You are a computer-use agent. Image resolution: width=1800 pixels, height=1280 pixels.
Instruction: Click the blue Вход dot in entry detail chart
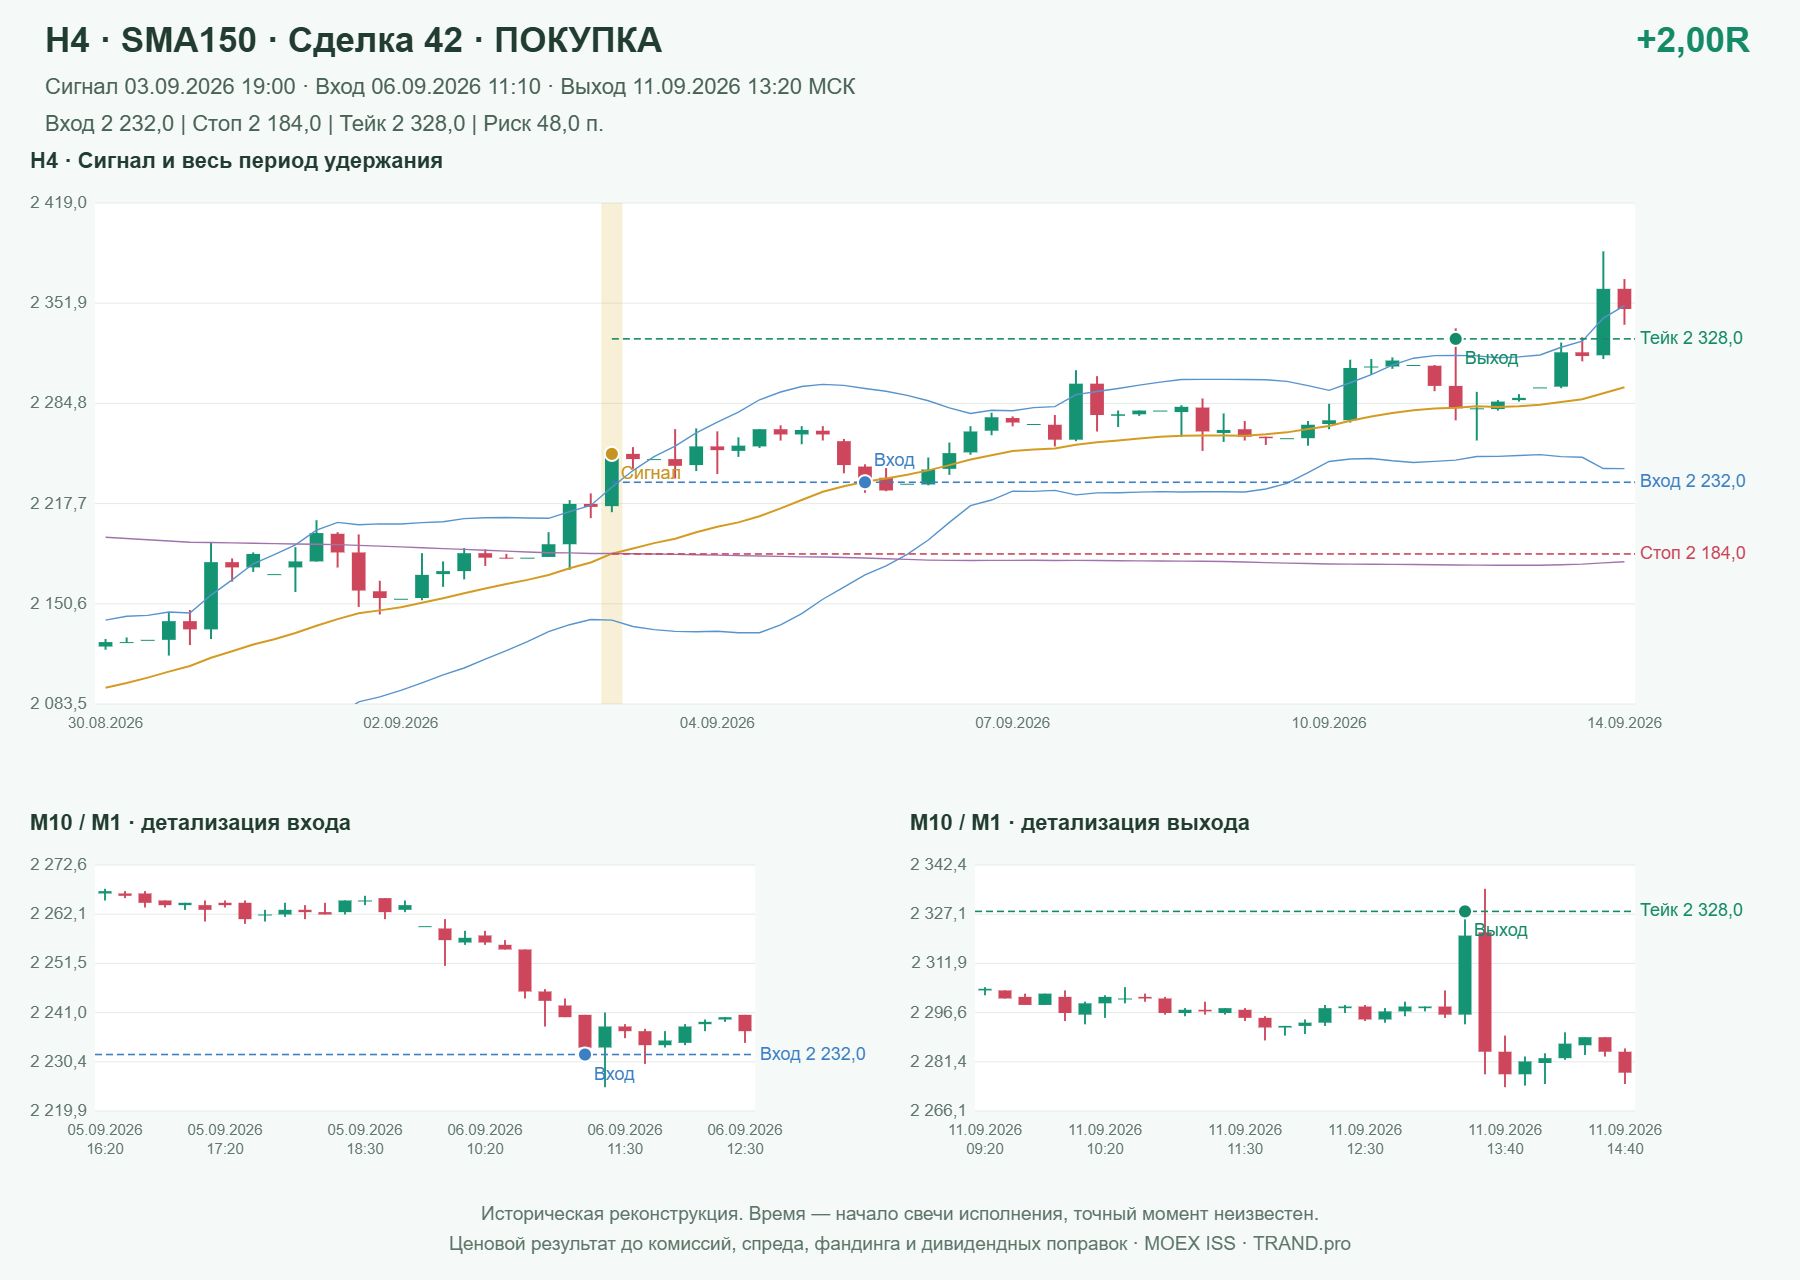[585, 1054]
